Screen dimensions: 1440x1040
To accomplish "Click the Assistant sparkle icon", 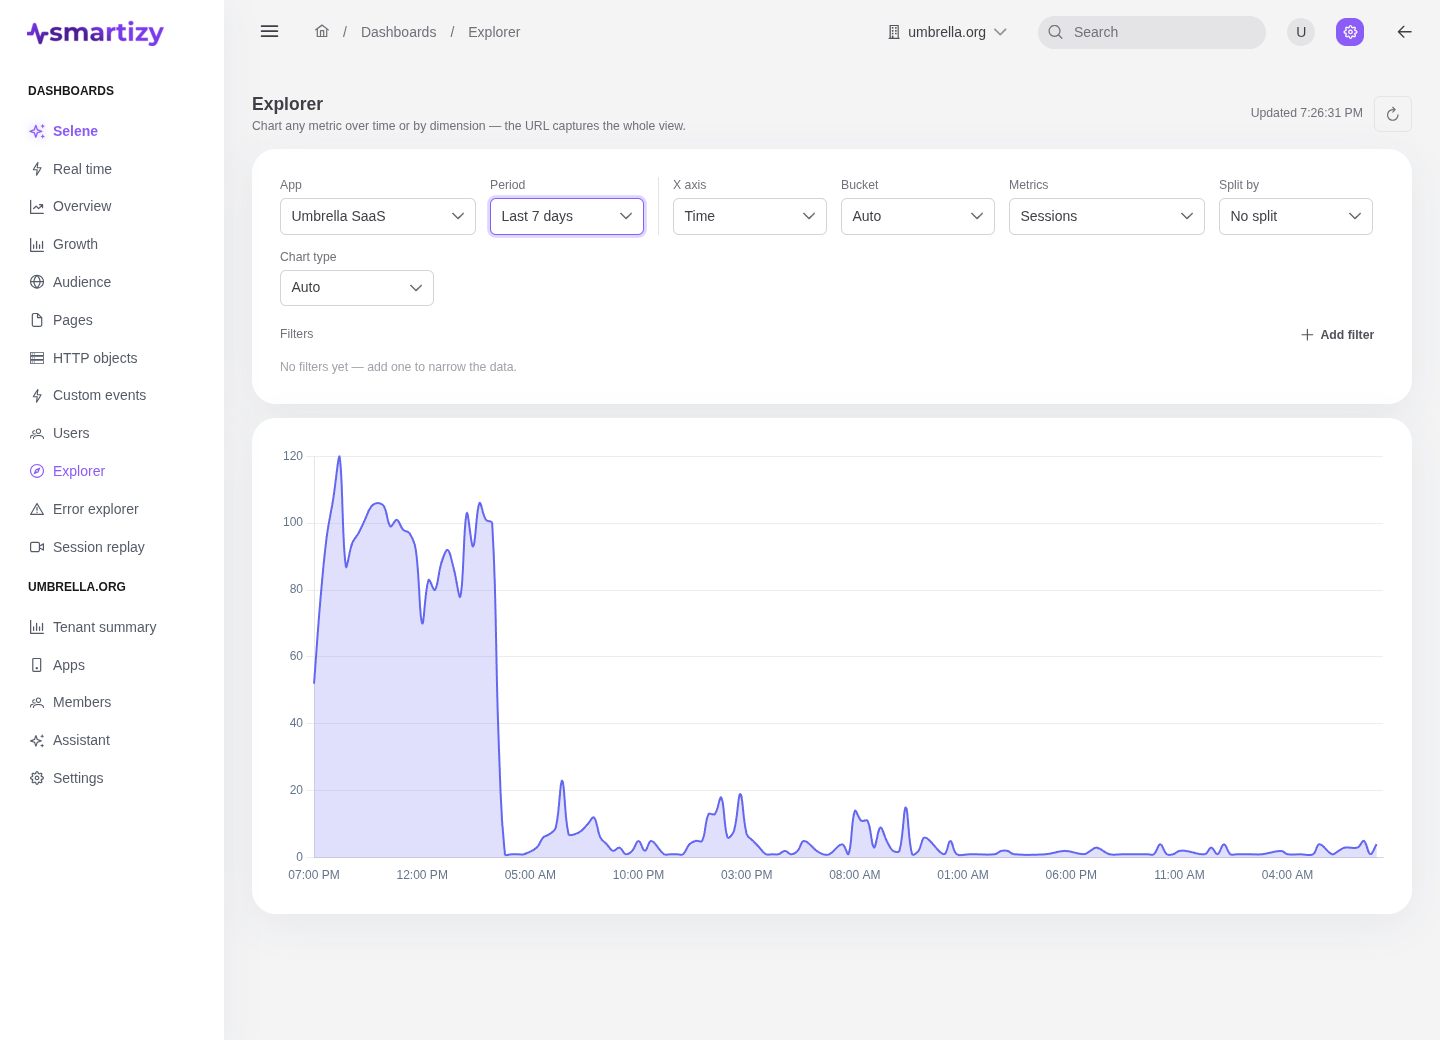I will tap(37, 741).
